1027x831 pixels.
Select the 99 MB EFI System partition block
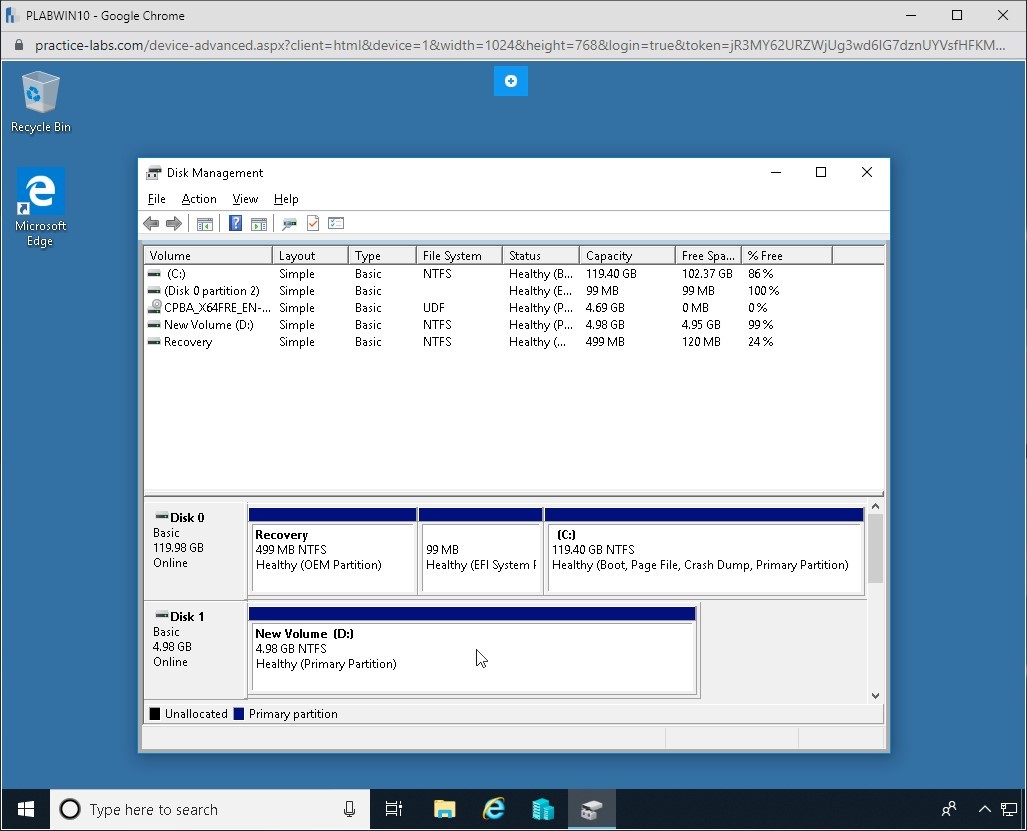481,551
